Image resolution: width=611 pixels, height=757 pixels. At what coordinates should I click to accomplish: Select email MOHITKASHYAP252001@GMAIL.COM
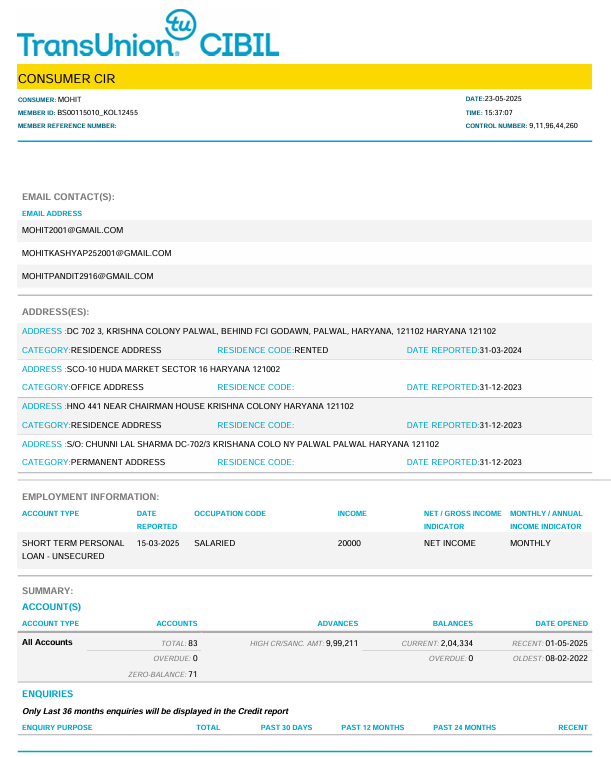pyautogui.click(x=97, y=253)
